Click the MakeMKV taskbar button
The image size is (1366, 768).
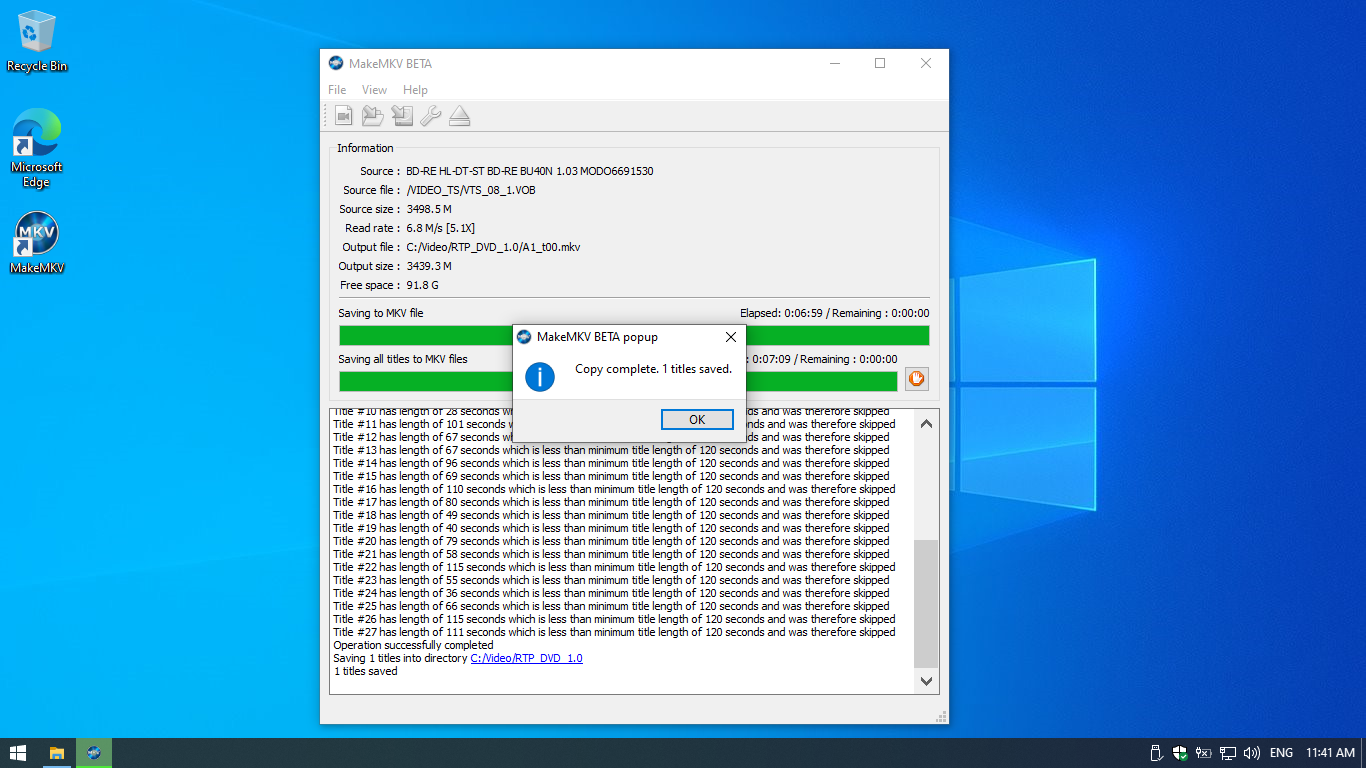point(94,753)
